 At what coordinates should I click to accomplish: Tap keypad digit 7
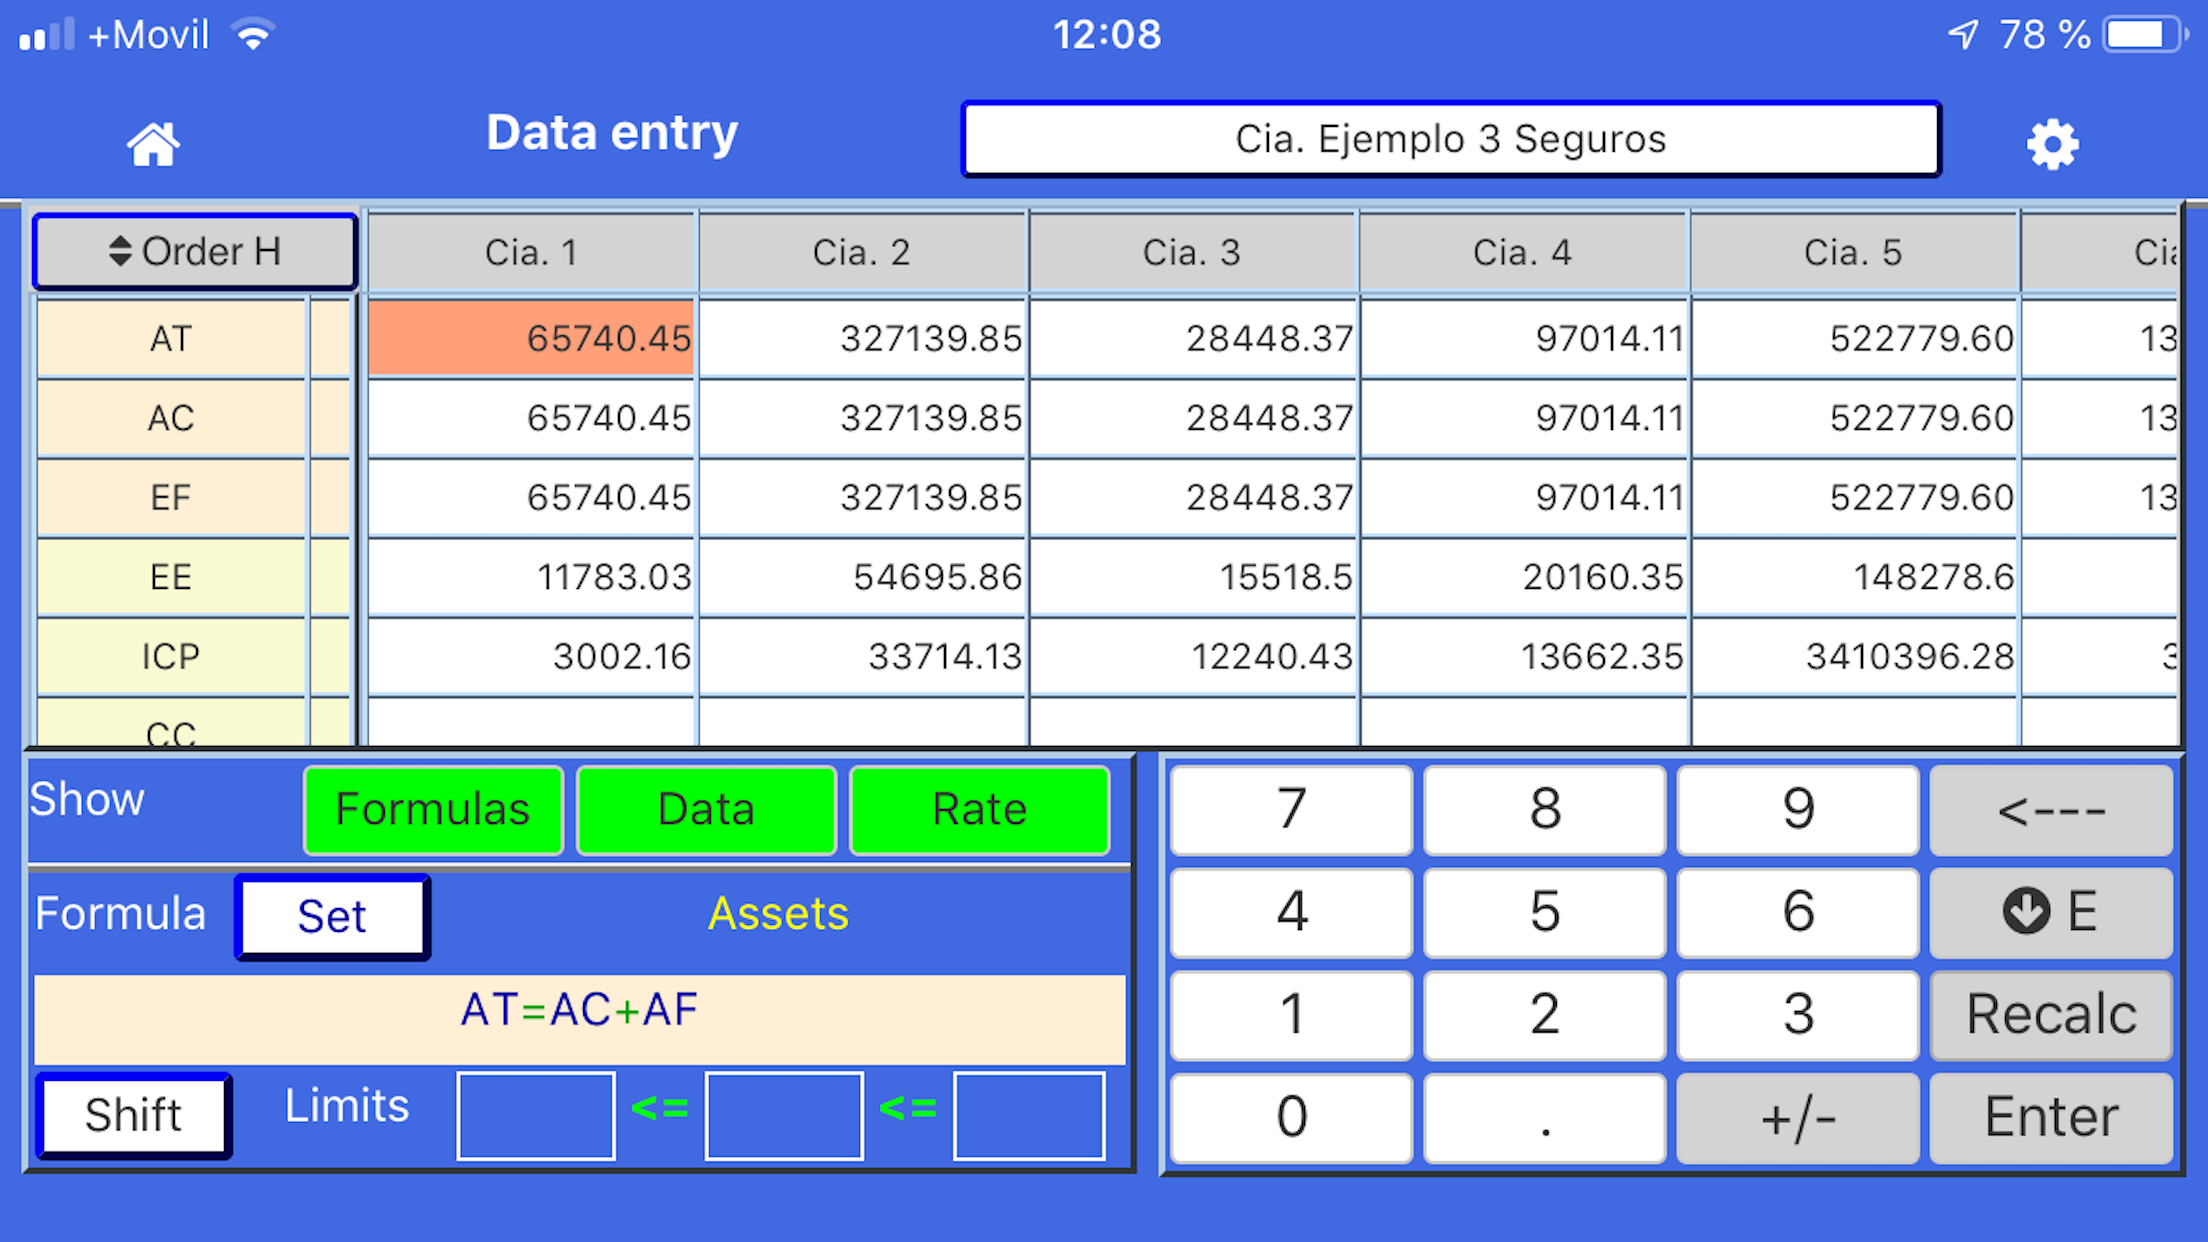(x=1291, y=809)
